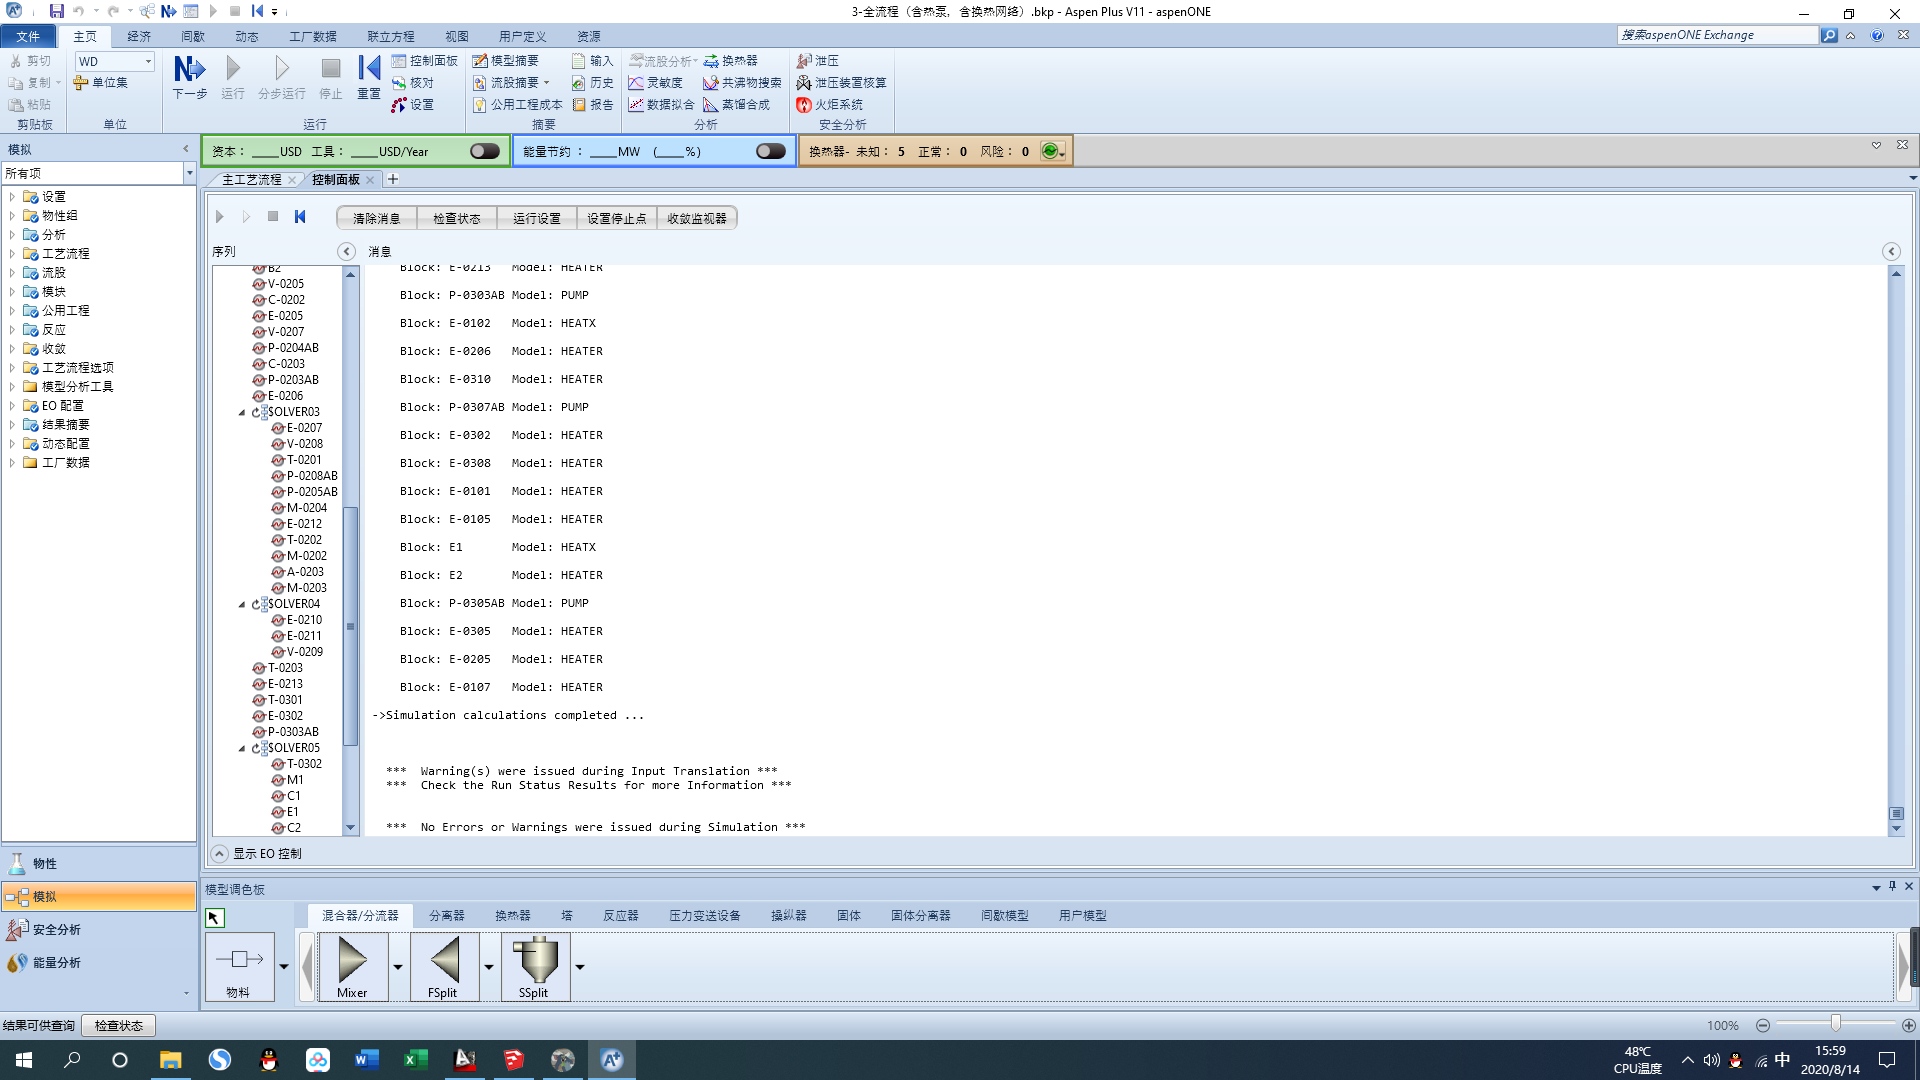Expand the 流股 tree folder
The image size is (1920, 1080).
(x=12, y=273)
